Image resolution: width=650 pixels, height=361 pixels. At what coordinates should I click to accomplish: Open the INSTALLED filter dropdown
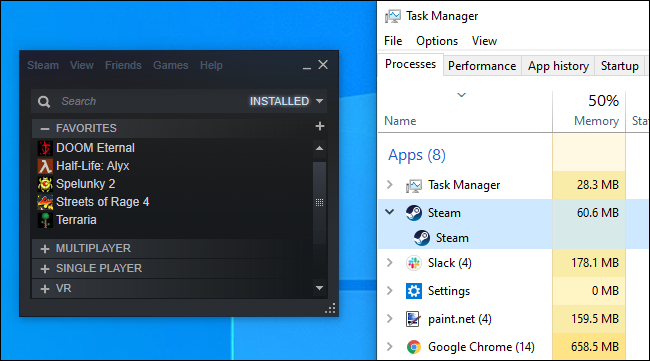286,101
